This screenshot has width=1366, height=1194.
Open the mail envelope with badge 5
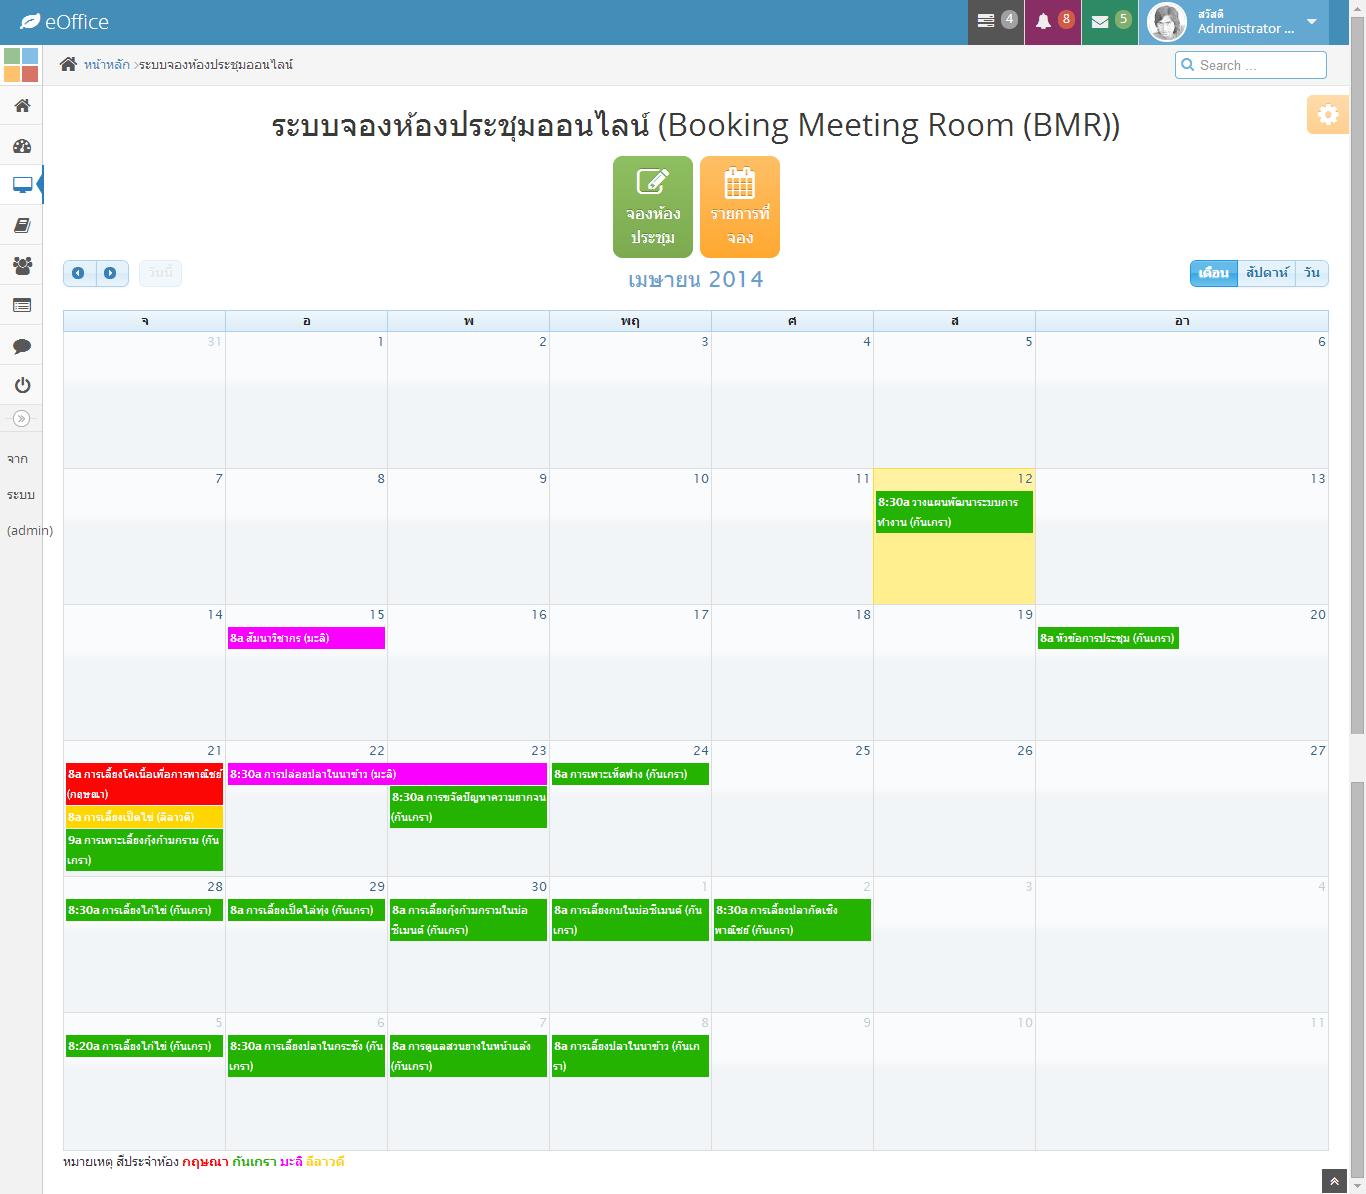[1110, 21]
